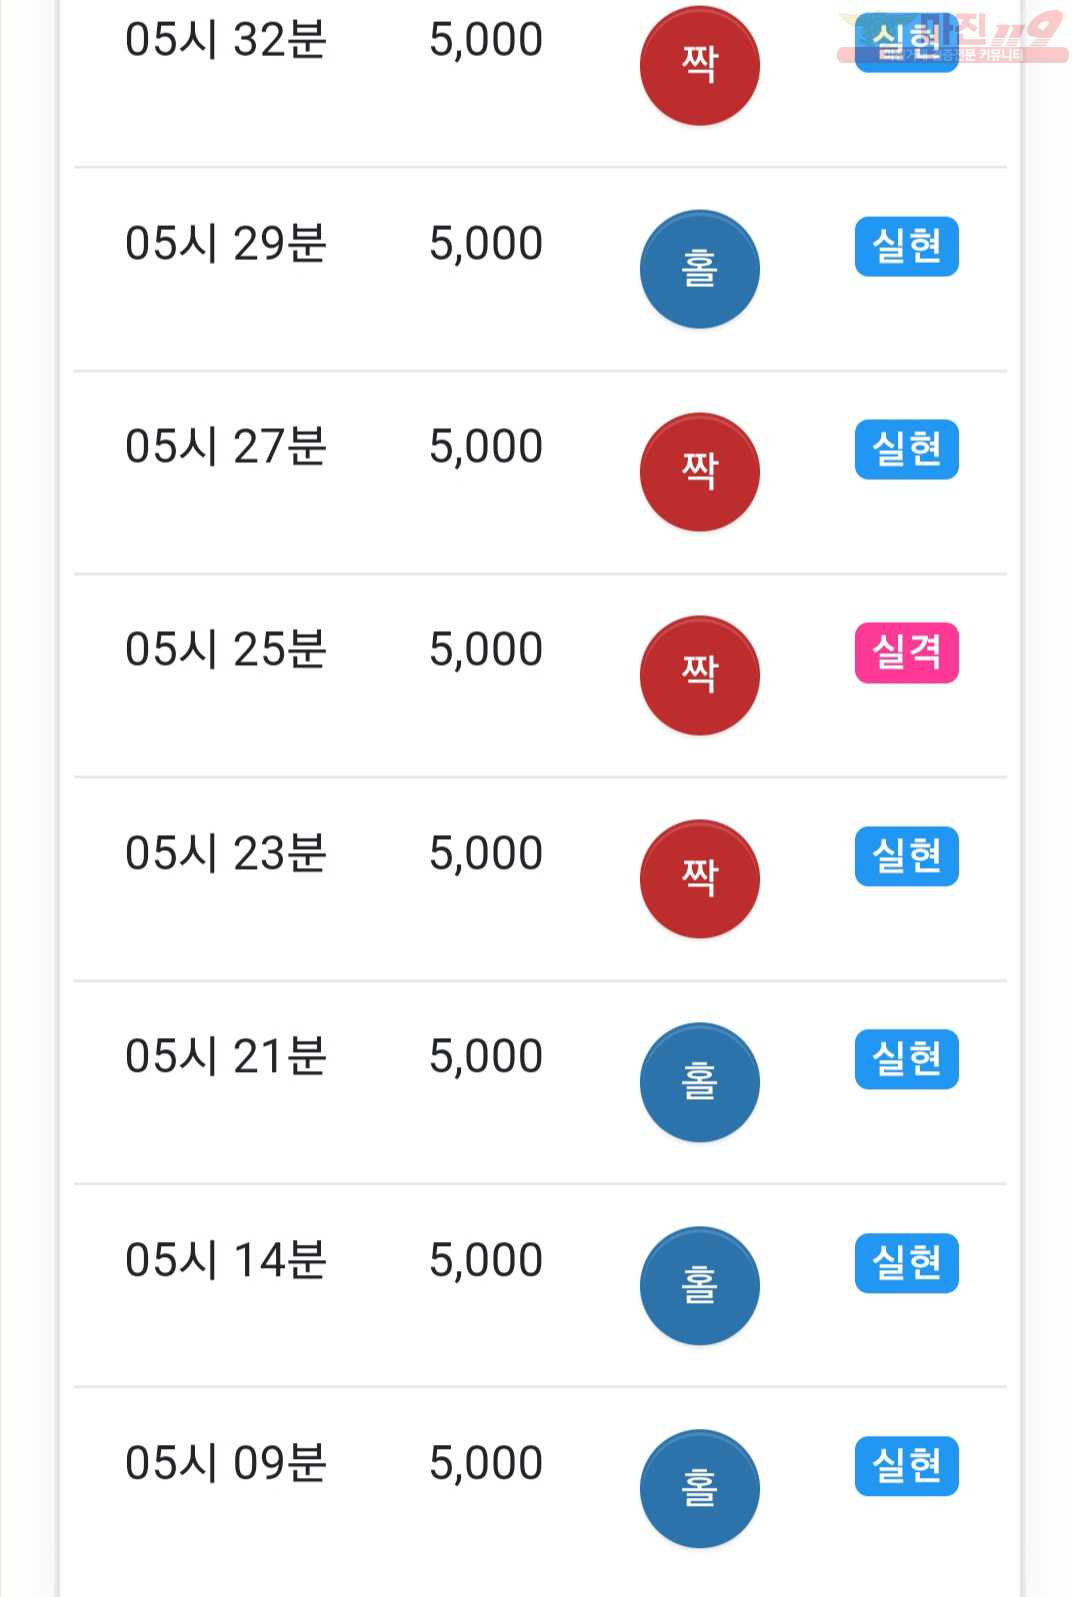Viewport: 1080px width, 1597px height.
Task: Click the 05시 32분 time label
Action: (x=226, y=40)
